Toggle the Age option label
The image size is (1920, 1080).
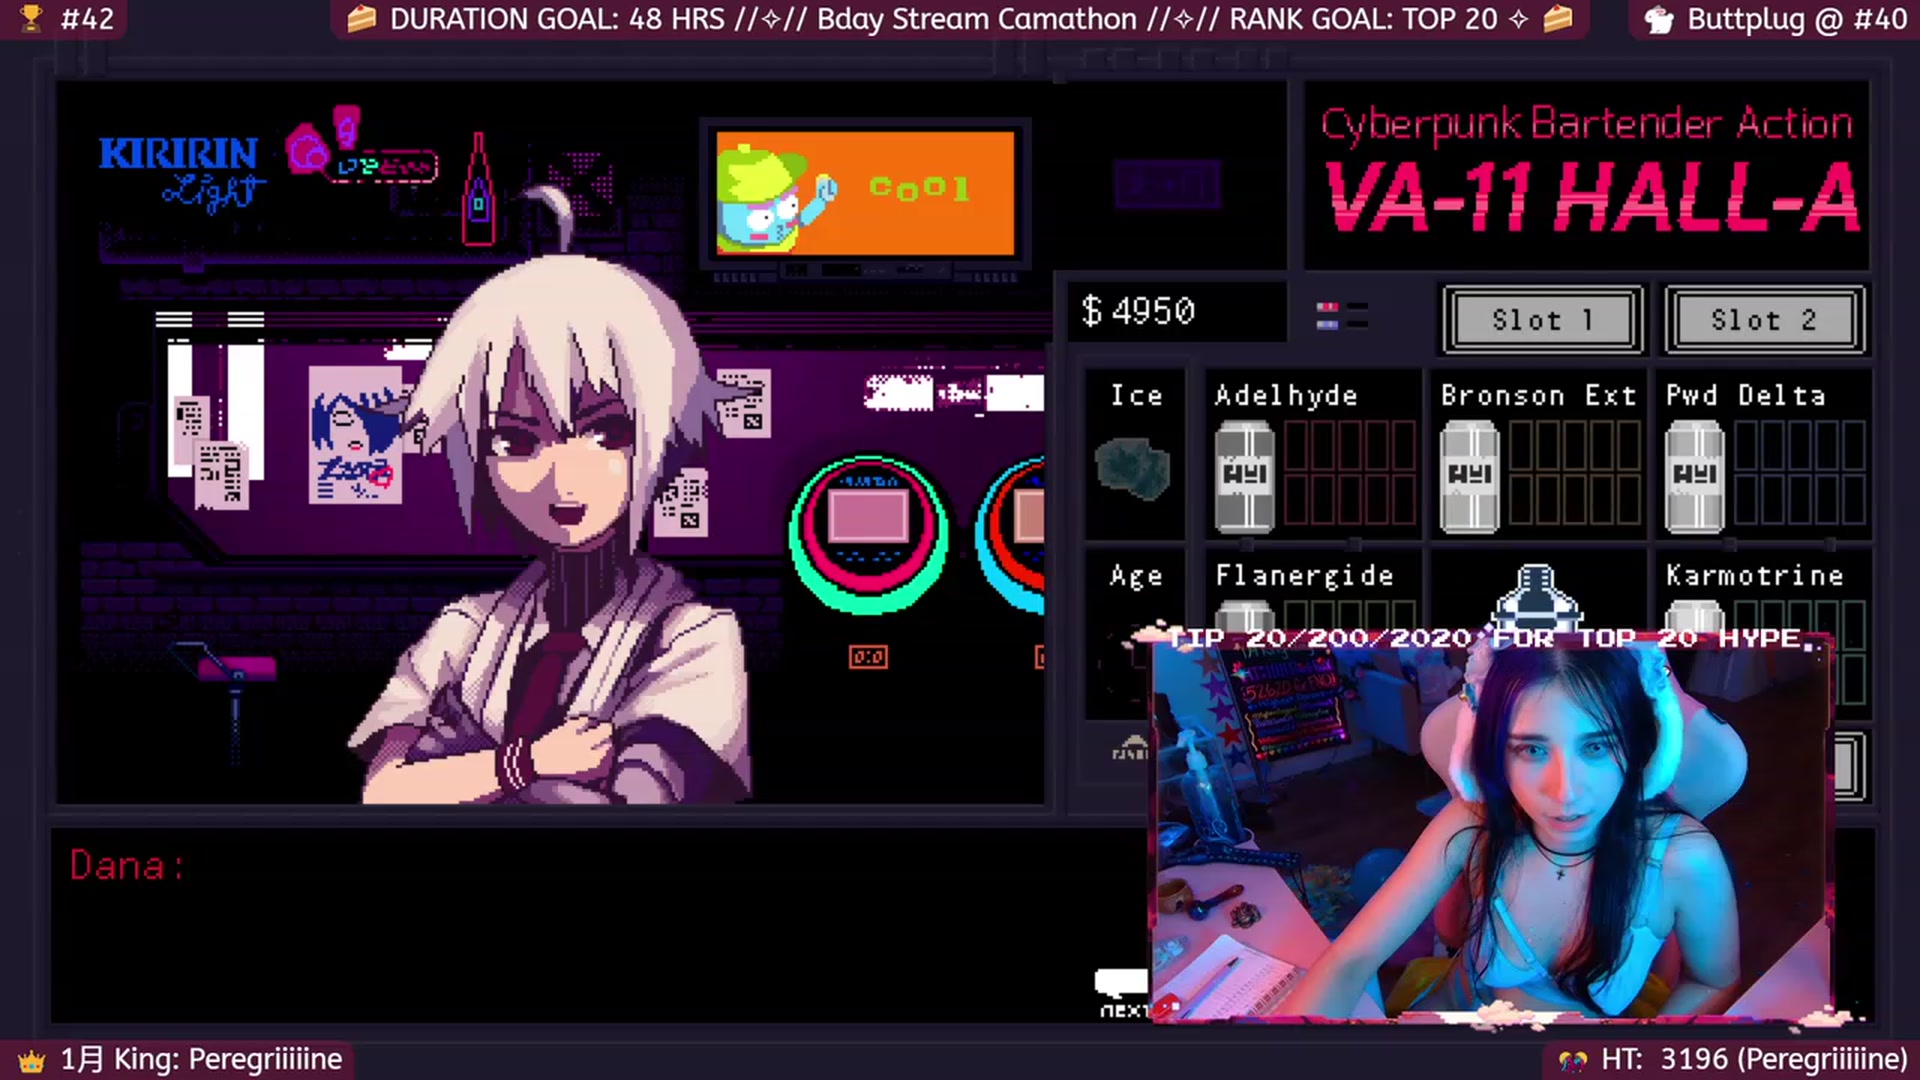1136,576
